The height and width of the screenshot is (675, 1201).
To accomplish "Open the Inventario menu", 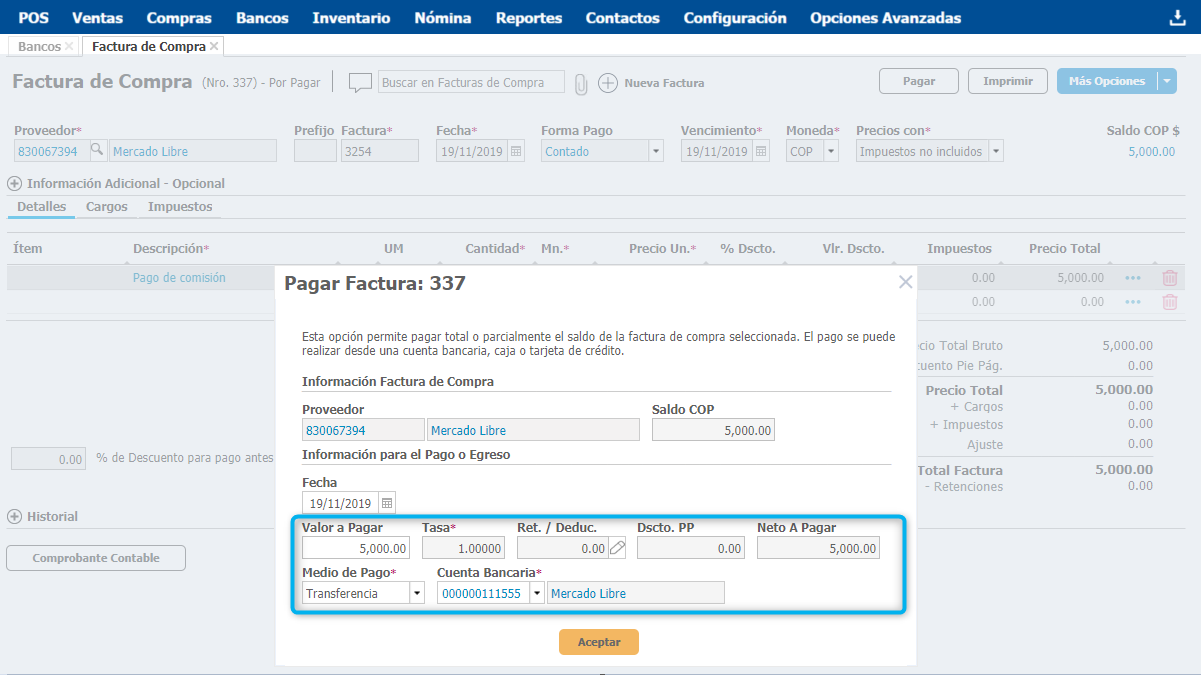I will tap(351, 18).
